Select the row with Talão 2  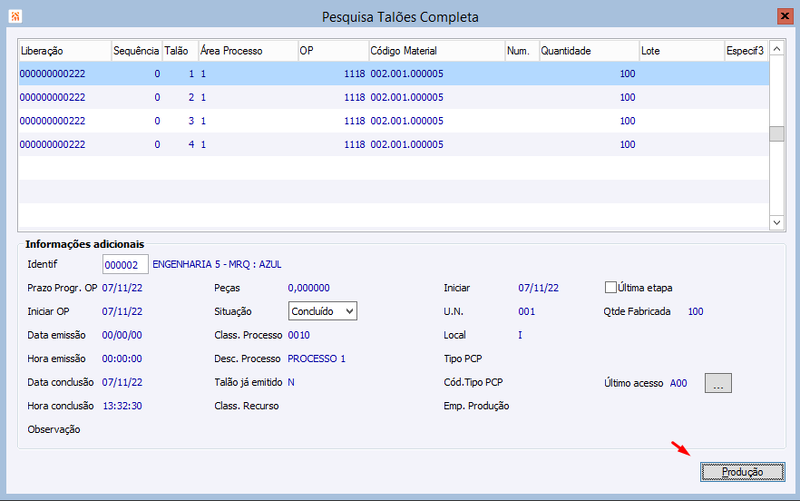[393, 97]
